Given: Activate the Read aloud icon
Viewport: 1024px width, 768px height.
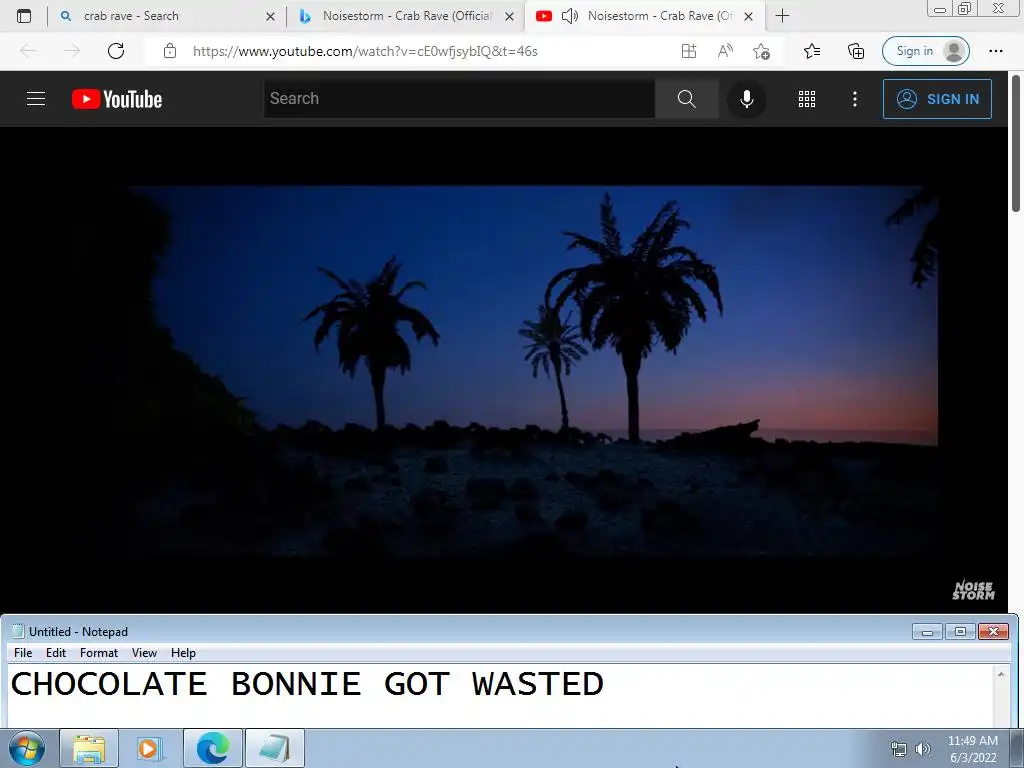Looking at the screenshot, I should pyautogui.click(x=725, y=51).
